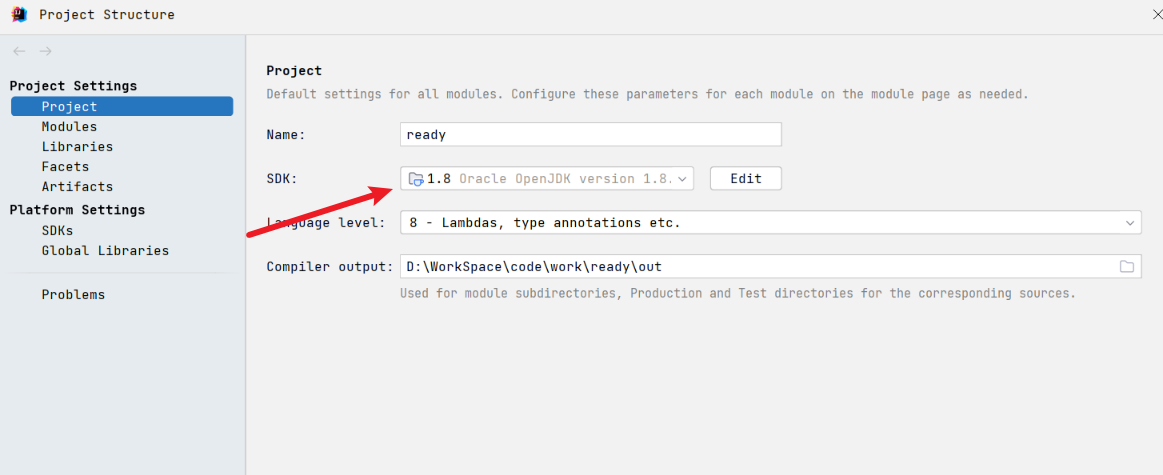Click the JDK folder icon in SDK field
The height and width of the screenshot is (475, 1163).
point(416,179)
